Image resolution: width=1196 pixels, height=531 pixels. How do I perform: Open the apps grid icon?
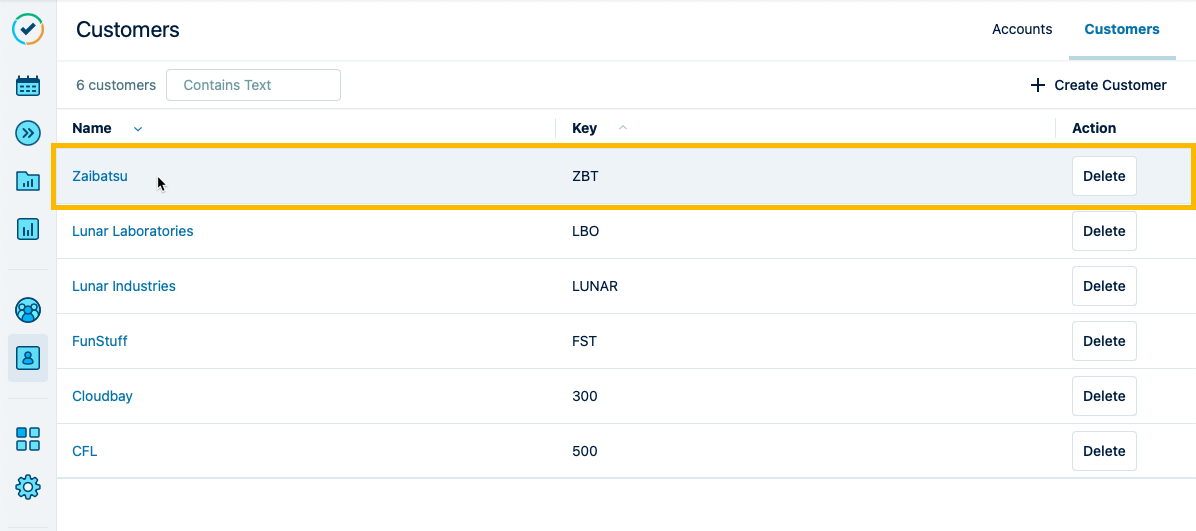[28, 439]
